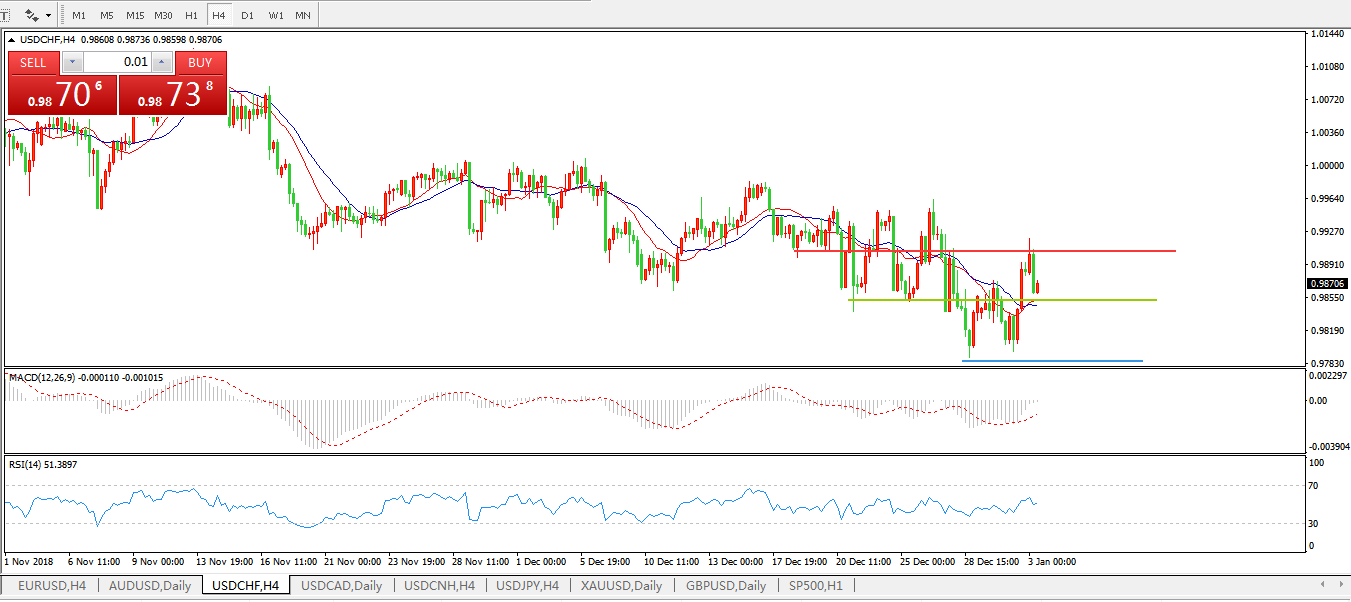The width and height of the screenshot is (1351, 602).
Task: Choose the MN monthly timeframe
Action: (302, 16)
